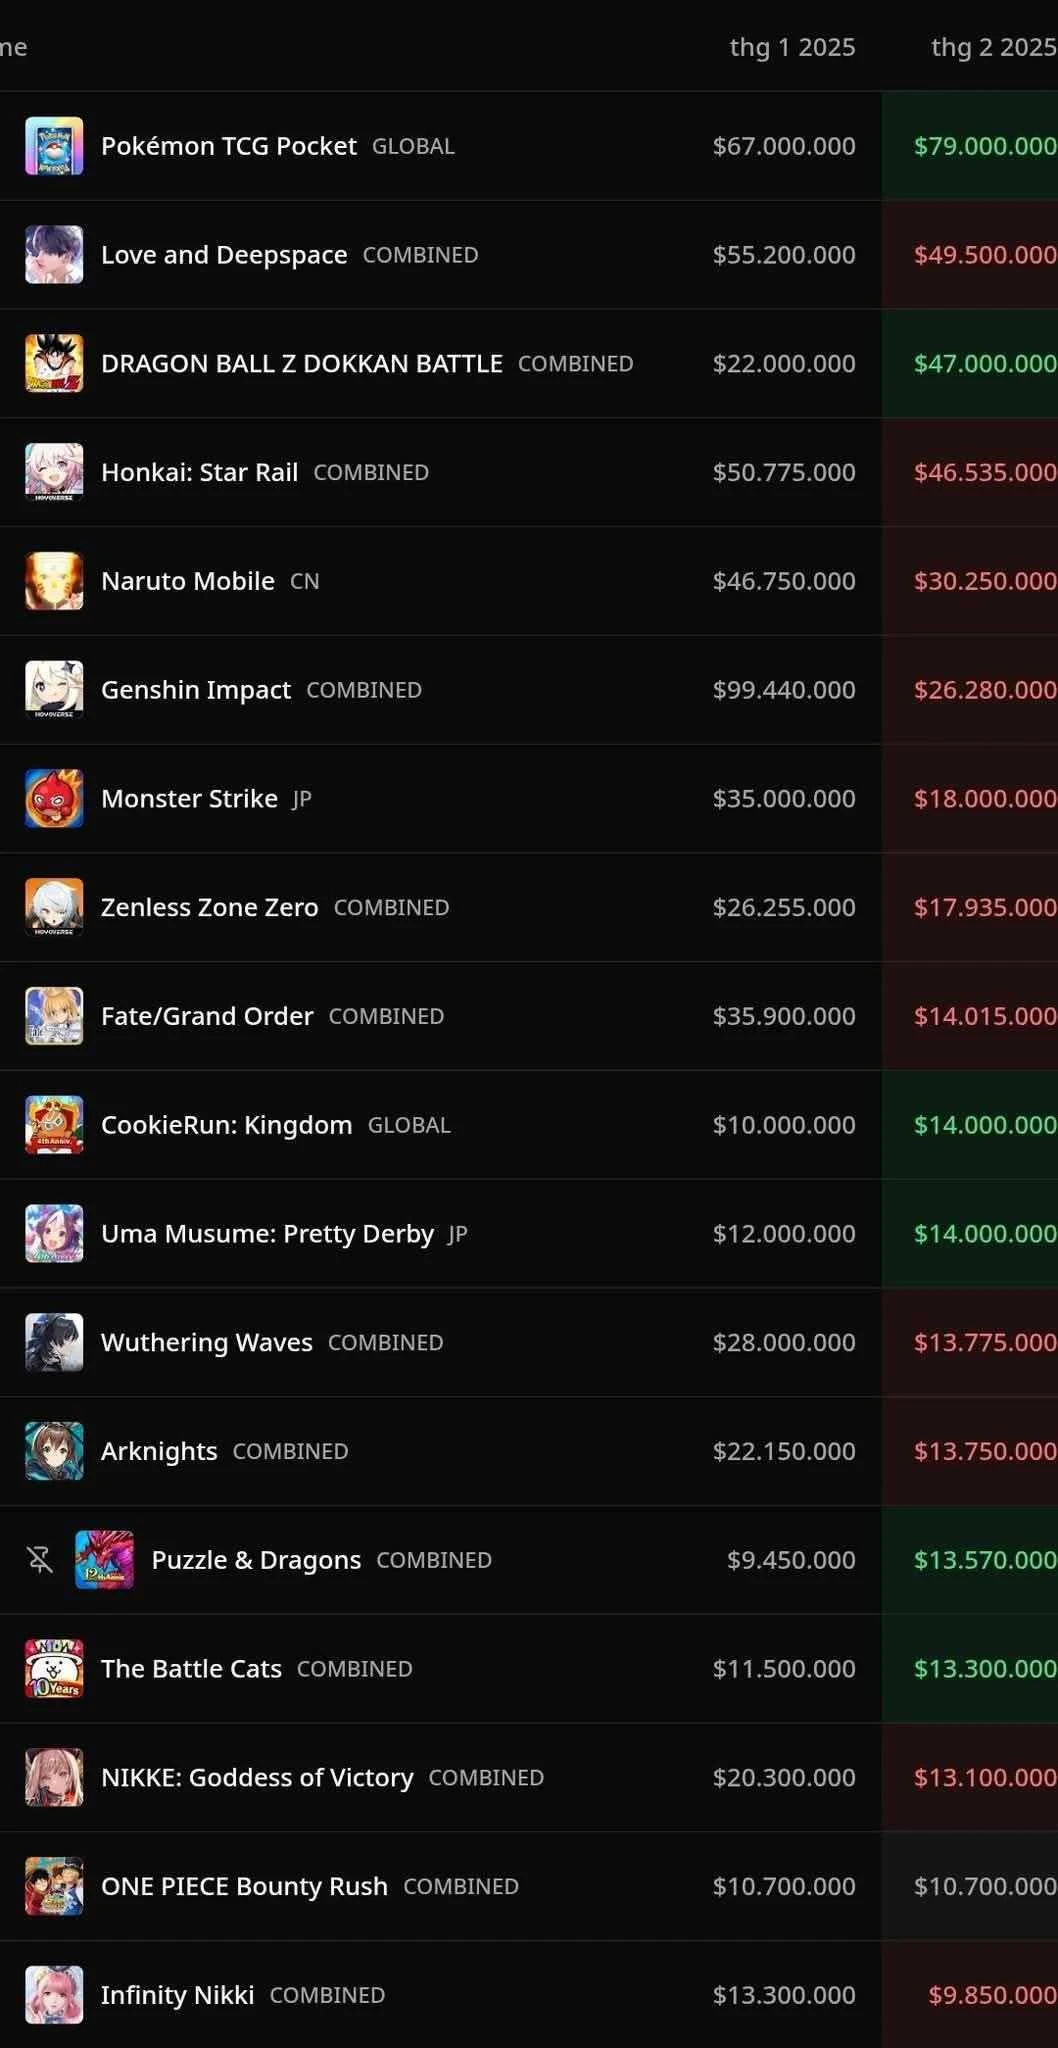Select NIKKE: Goddess of Victory row title
Image resolution: width=1058 pixels, height=2048 pixels.
click(x=257, y=1778)
